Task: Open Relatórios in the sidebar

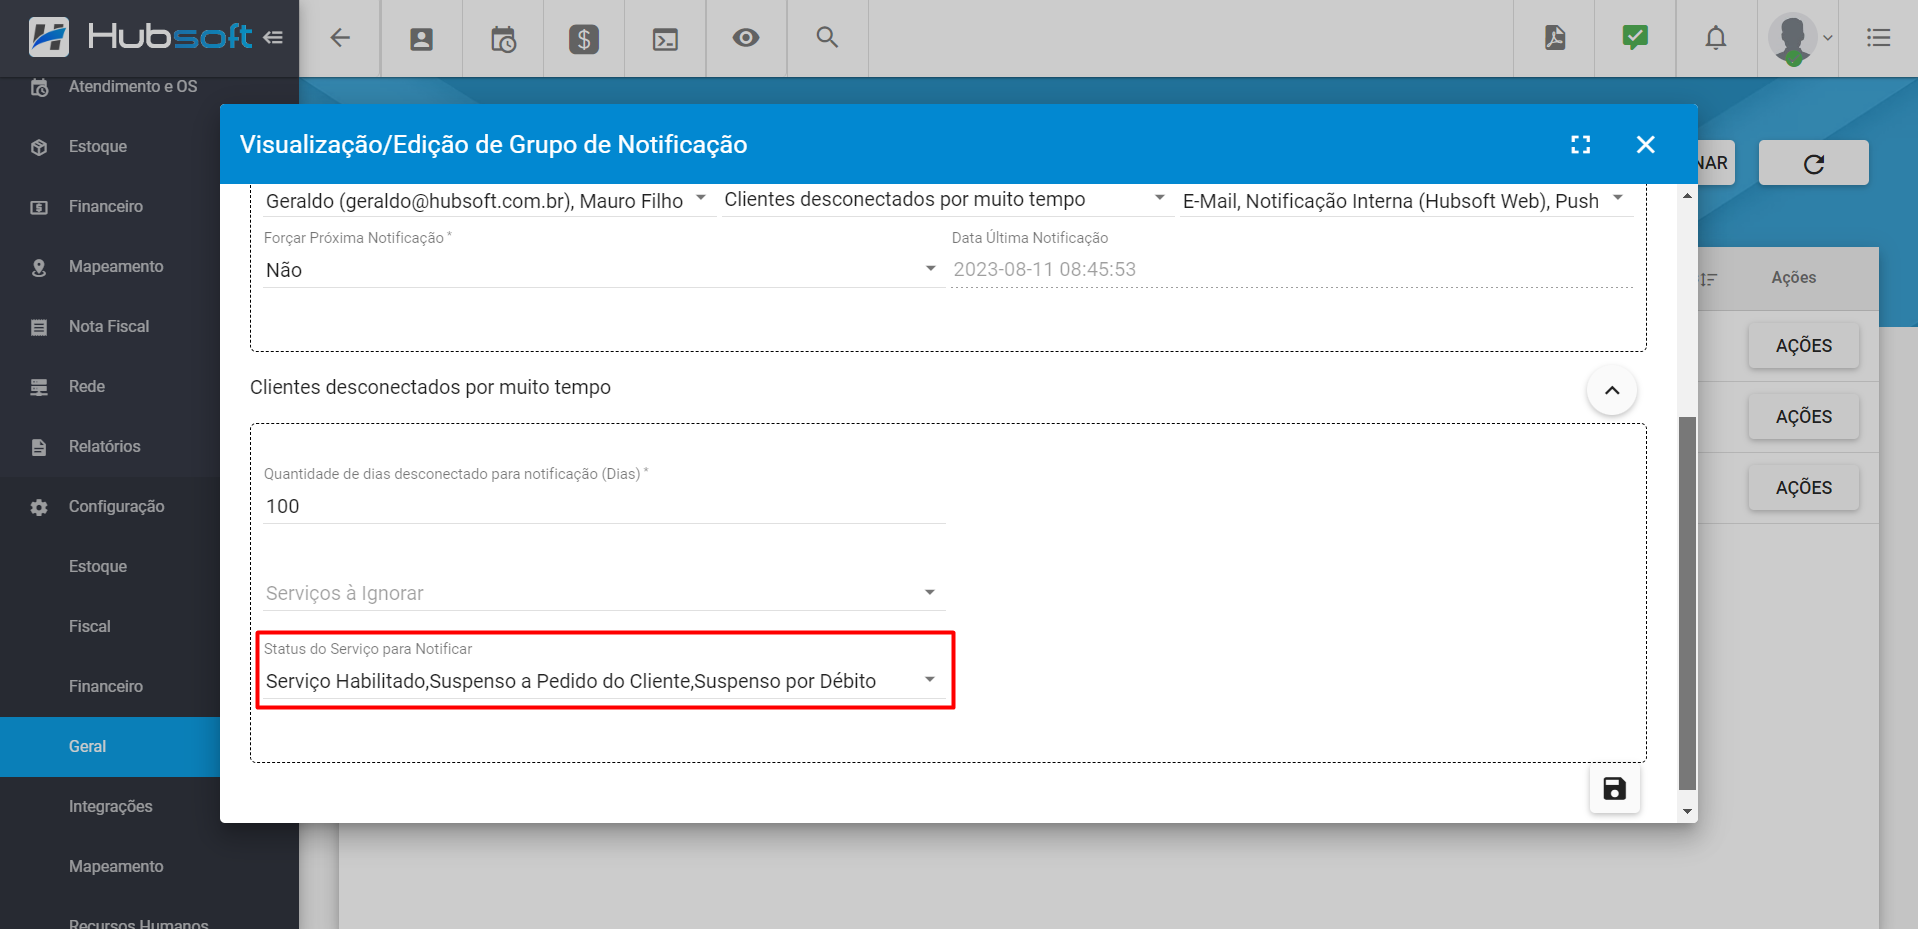Action: click(104, 447)
